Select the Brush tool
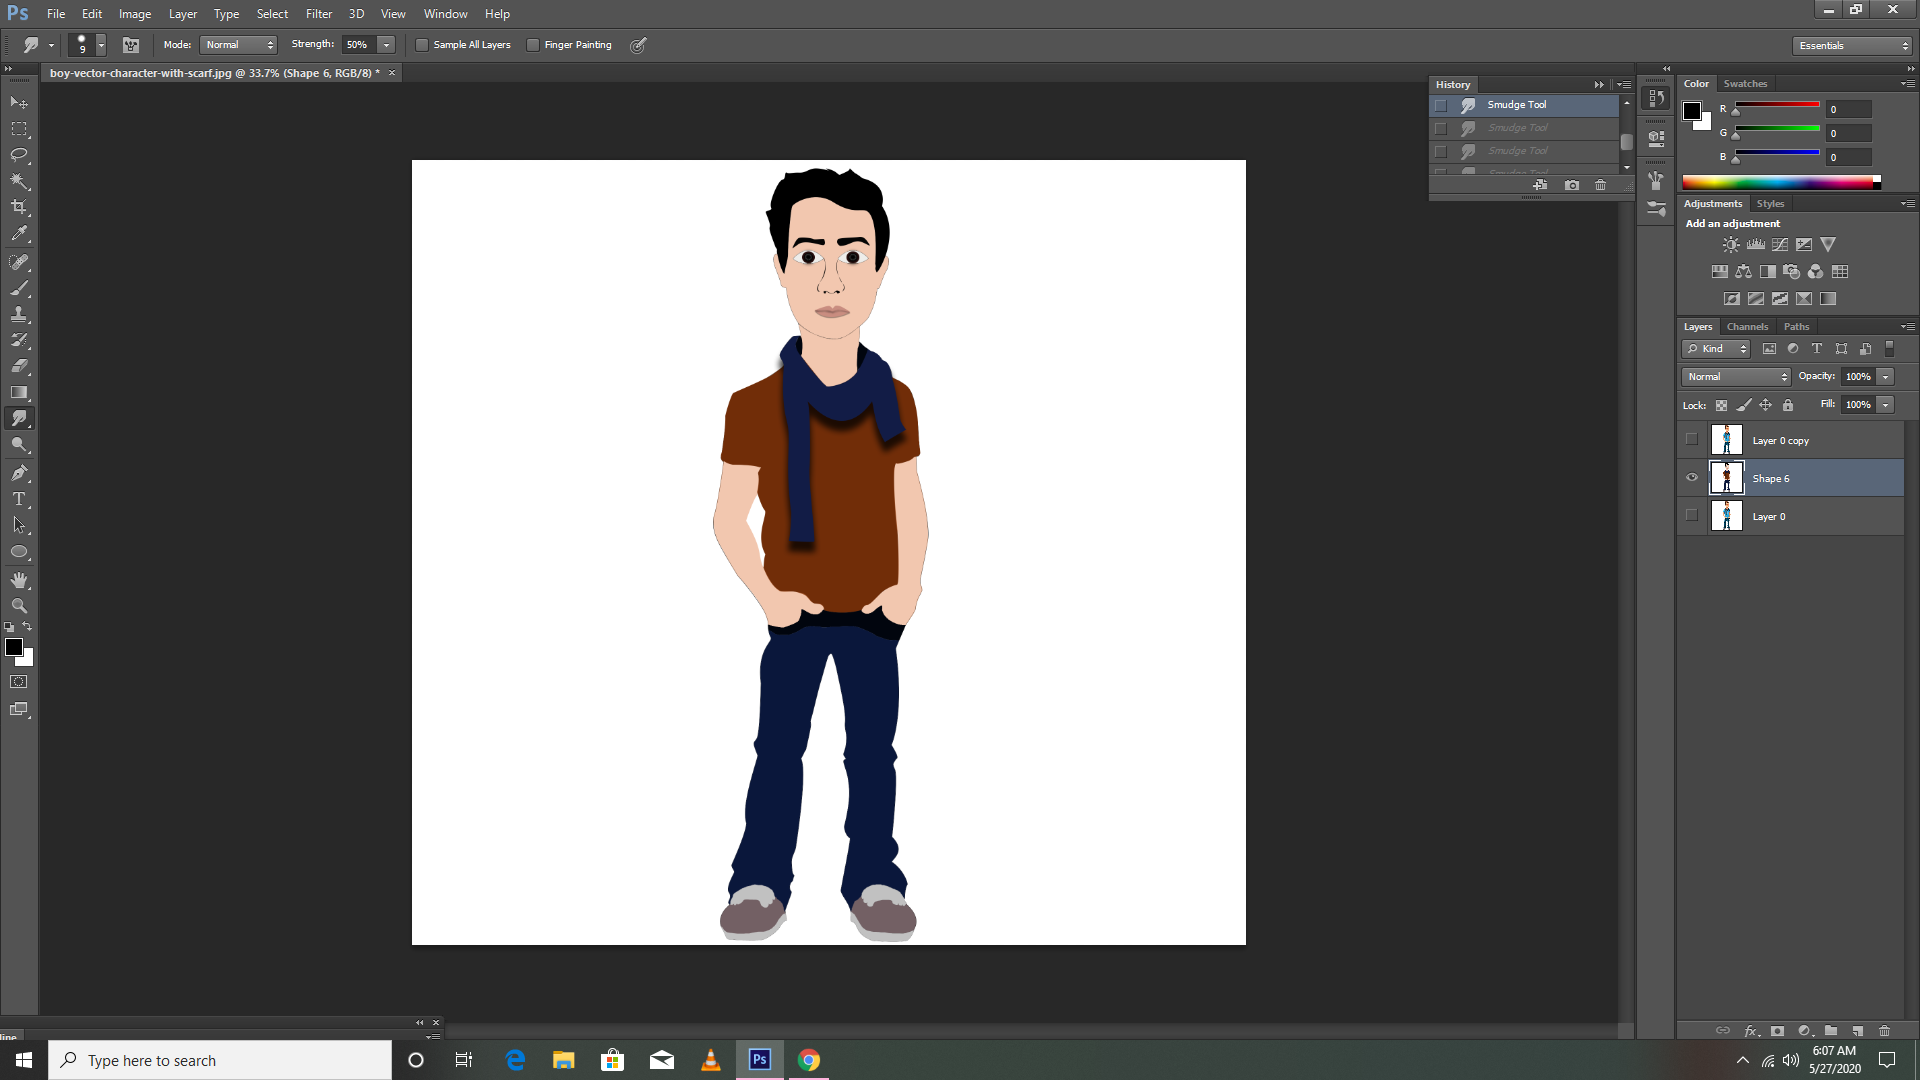This screenshot has height=1080, width=1920. point(19,288)
